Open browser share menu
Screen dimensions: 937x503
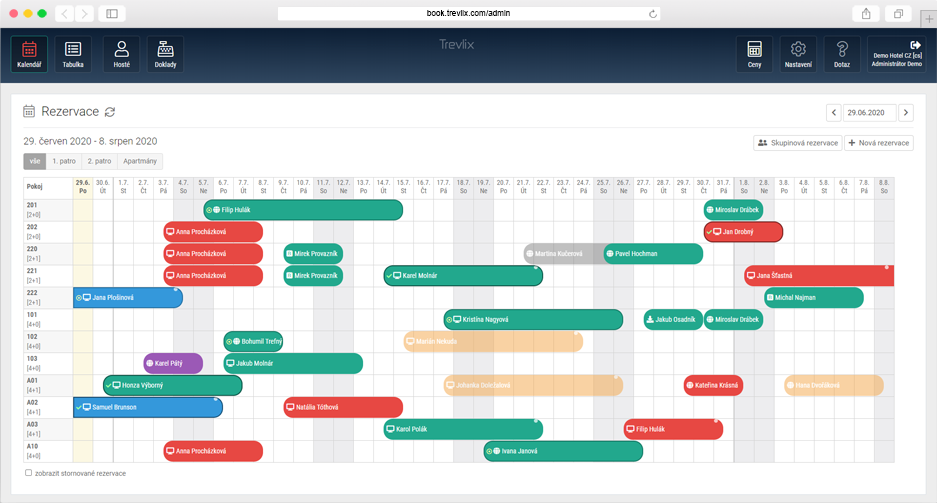[866, 13]
